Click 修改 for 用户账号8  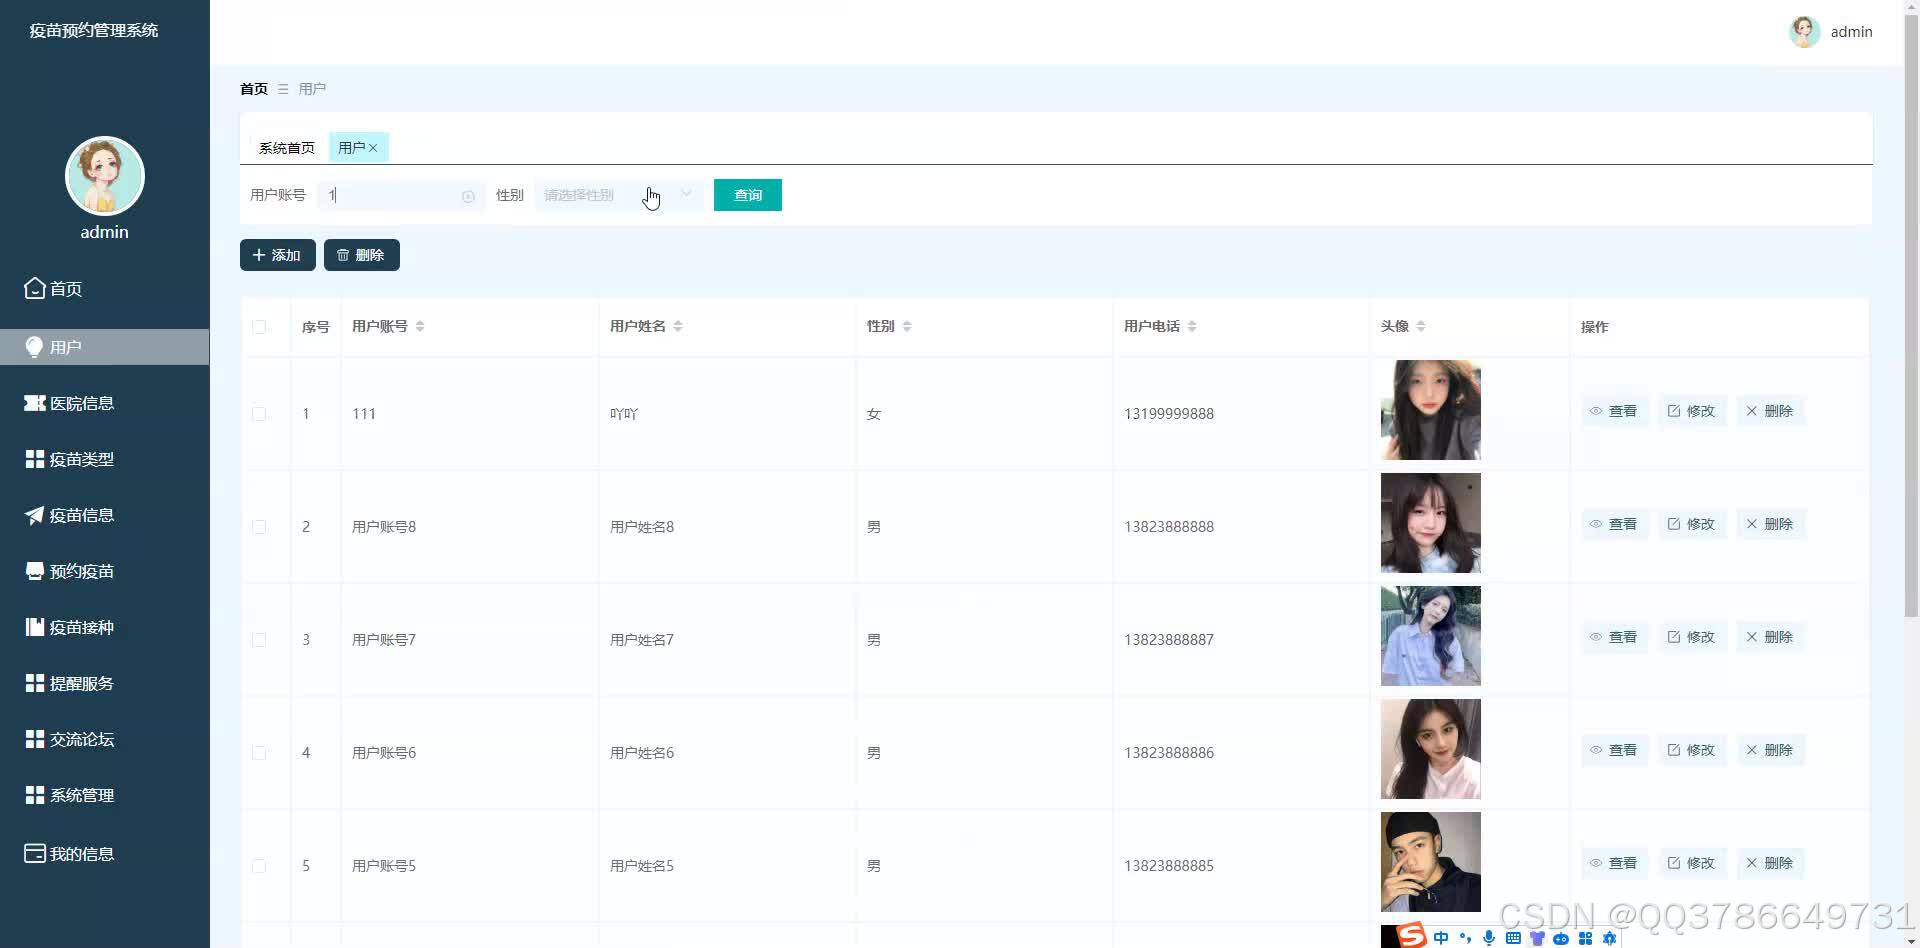pos(1692,524)
